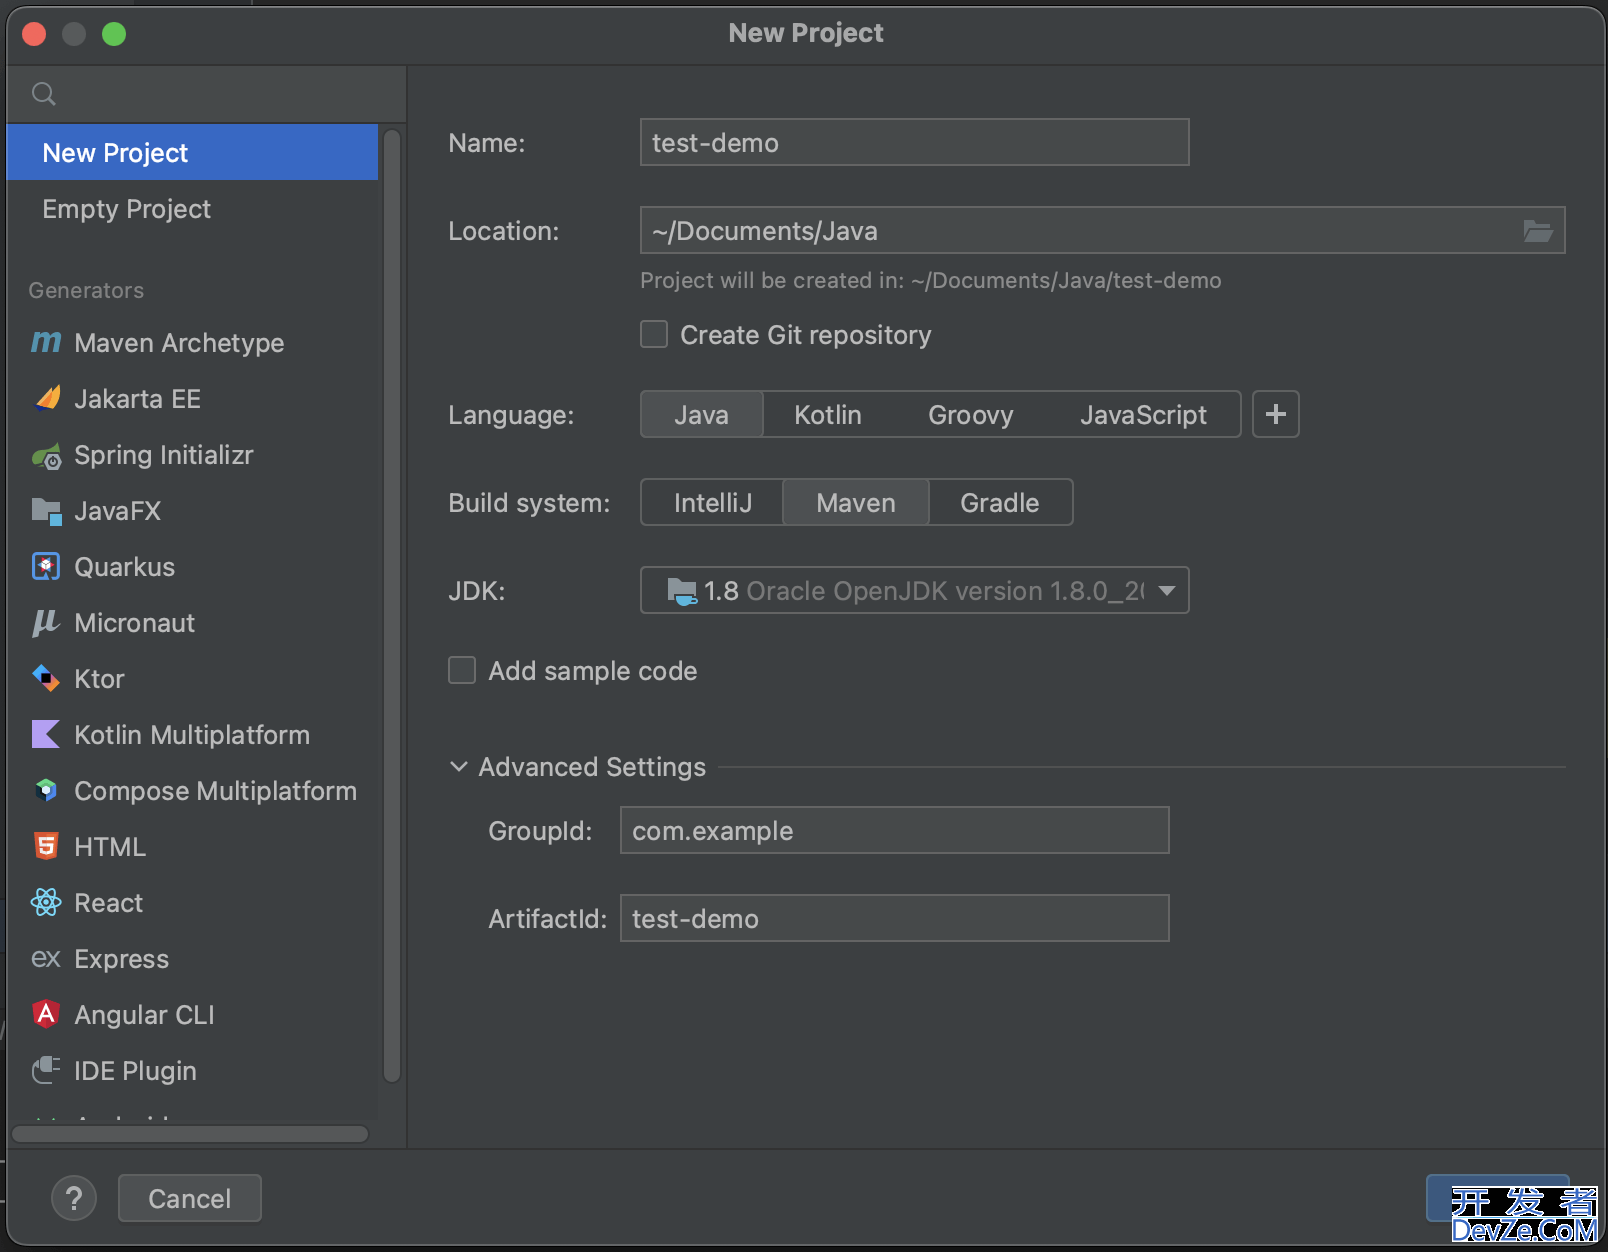Click the IDE Plugin icon
Viewport: 1608px width, 1252px height.
click(46, 1071)
